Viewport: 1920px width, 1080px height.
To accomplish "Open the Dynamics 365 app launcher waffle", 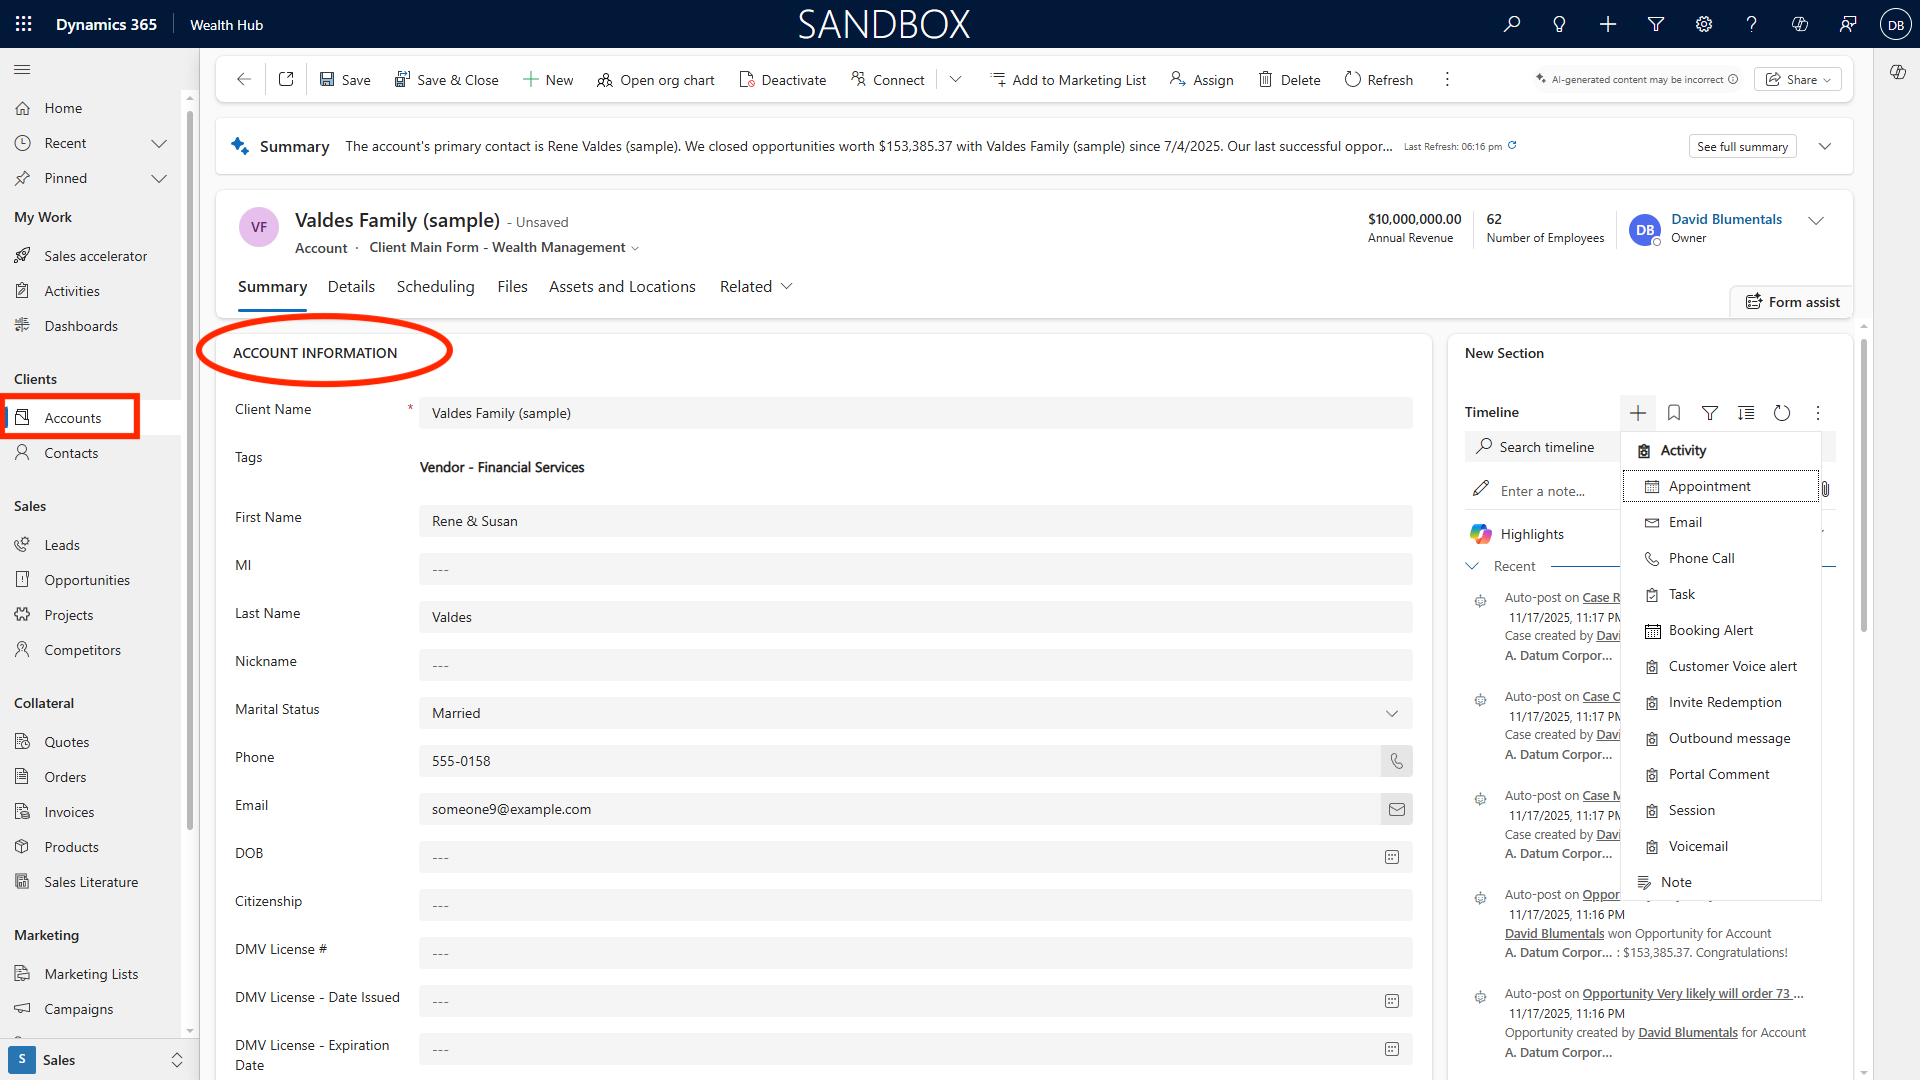I will 24,24.
